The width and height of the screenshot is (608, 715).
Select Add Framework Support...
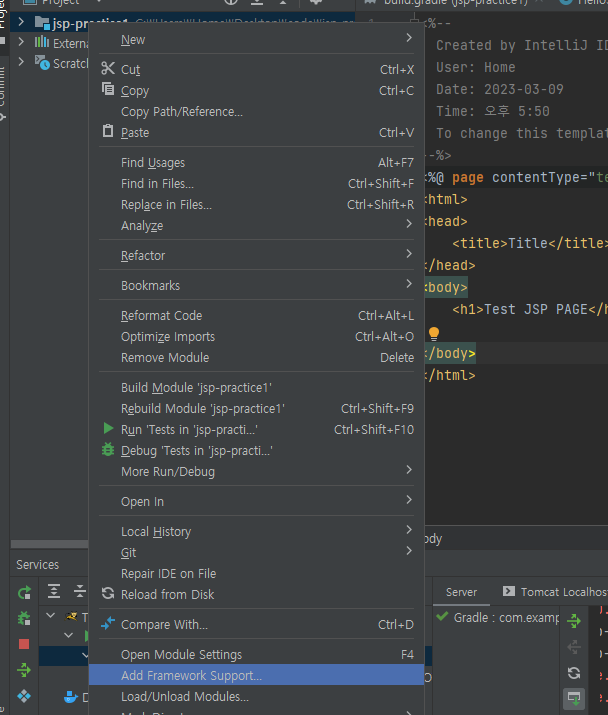256,675
